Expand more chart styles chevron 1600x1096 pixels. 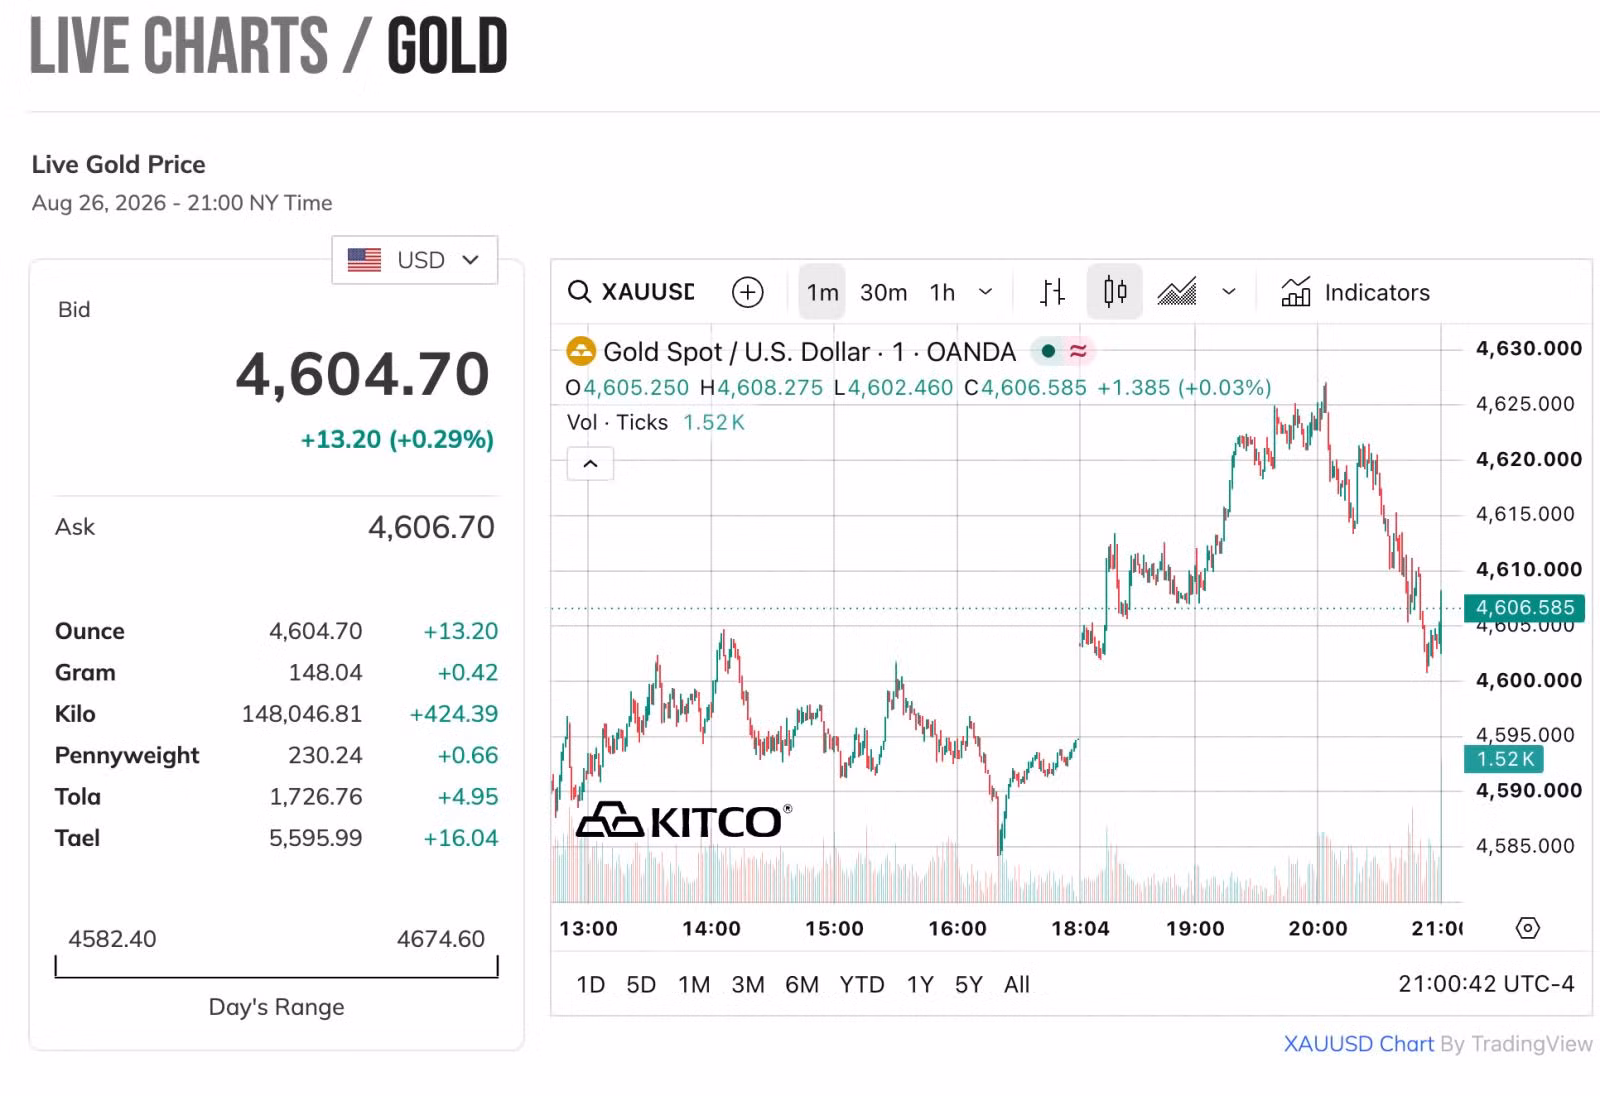point(1229,292)
